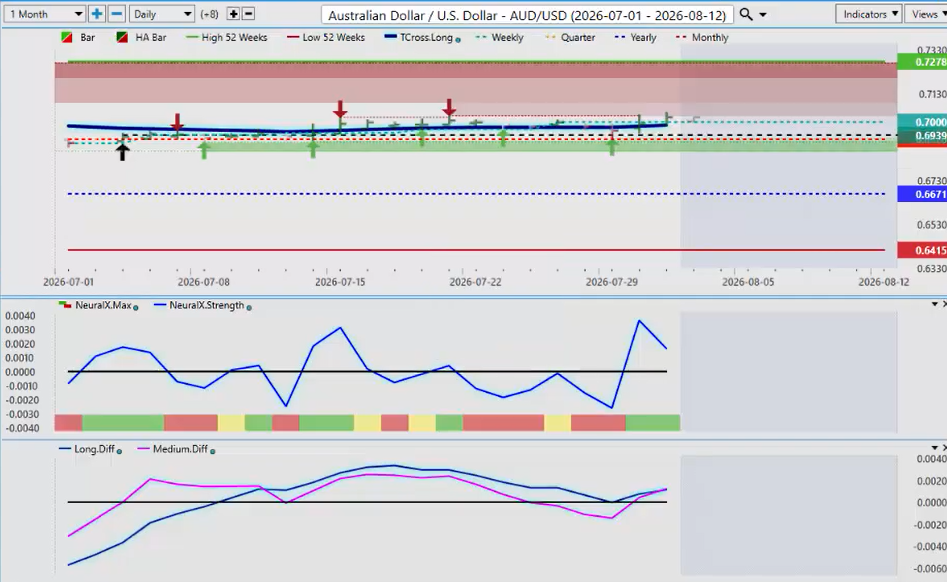Click the 2026-08-05 date axis label
Viewport: 947px width, 582px height.
click(x=748, y=282)
